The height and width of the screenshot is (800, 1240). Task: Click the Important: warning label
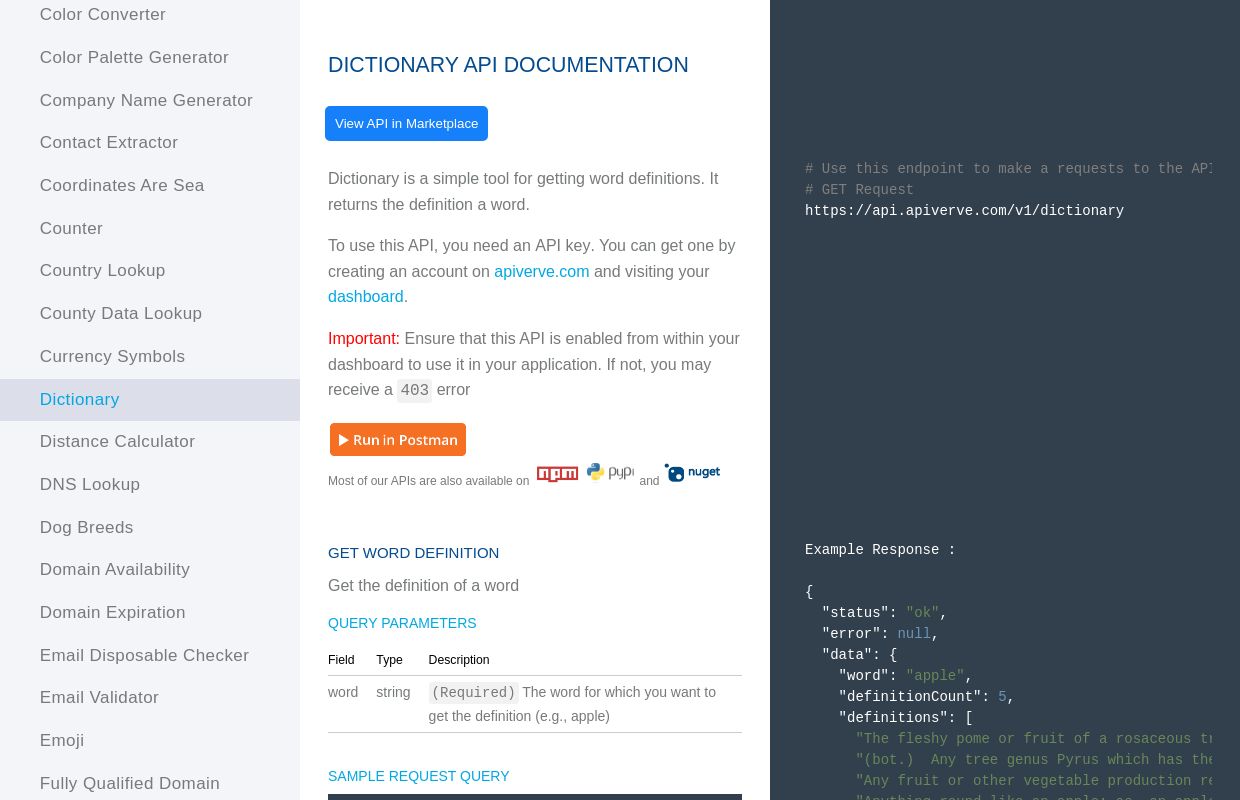(364, 339)
